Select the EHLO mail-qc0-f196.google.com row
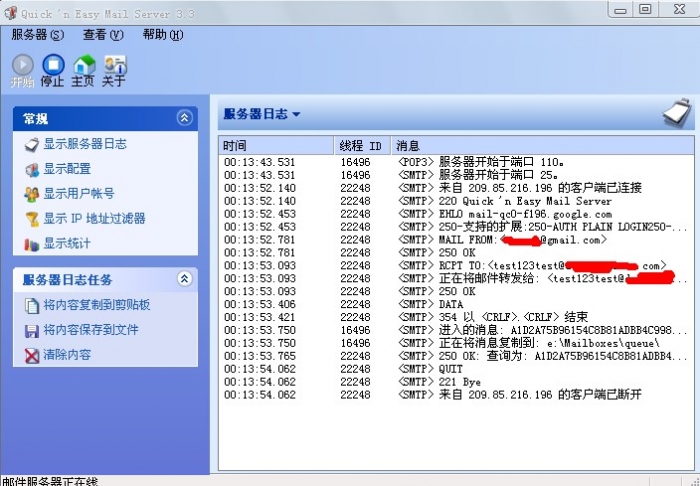The height and width of the screenshot is (486, 700). point(456,214)
